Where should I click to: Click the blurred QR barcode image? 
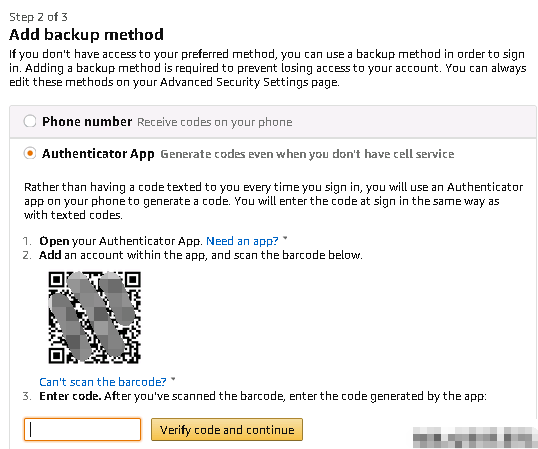click(95, 317)
